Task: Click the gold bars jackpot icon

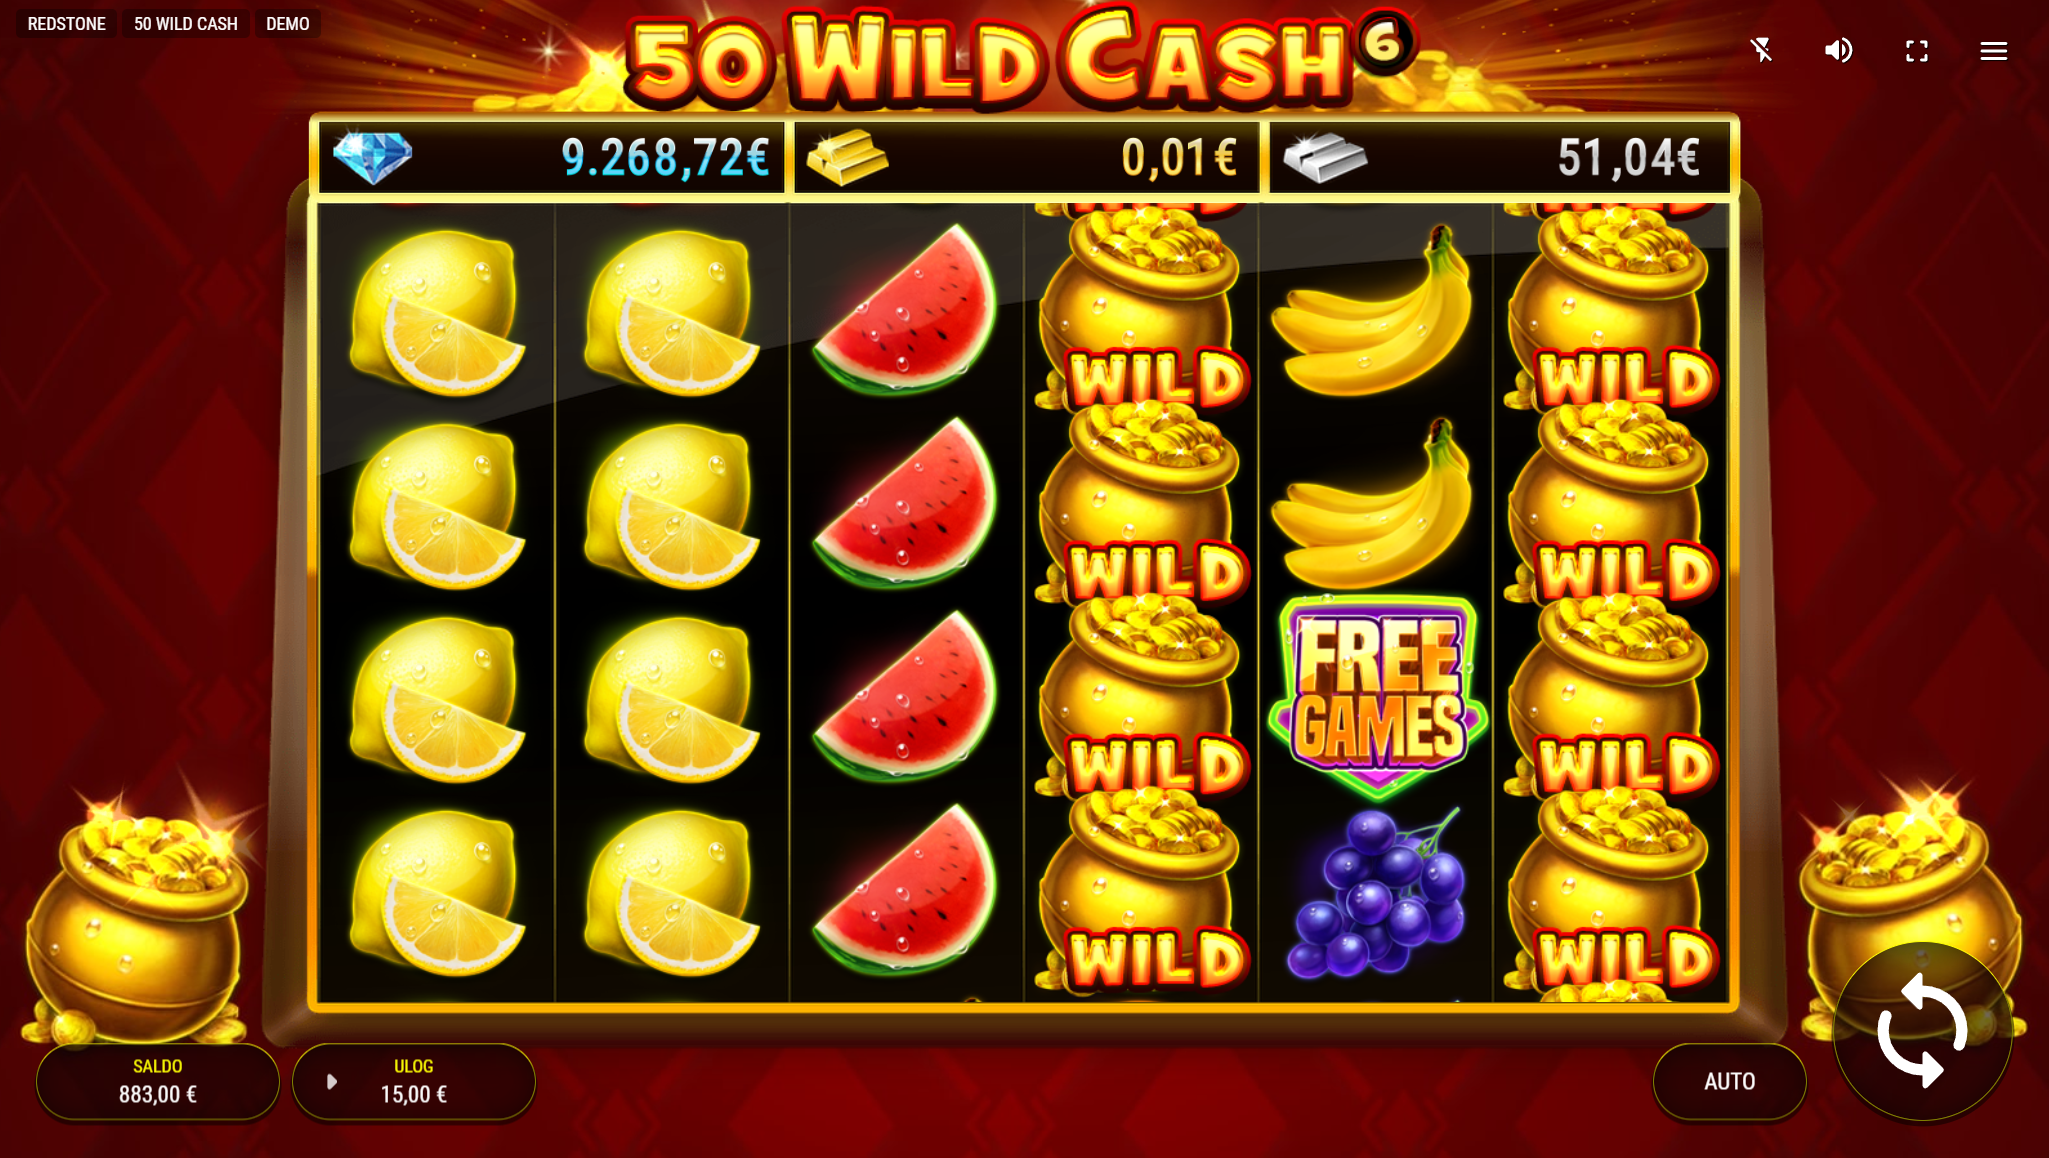Action: [847, 157]
